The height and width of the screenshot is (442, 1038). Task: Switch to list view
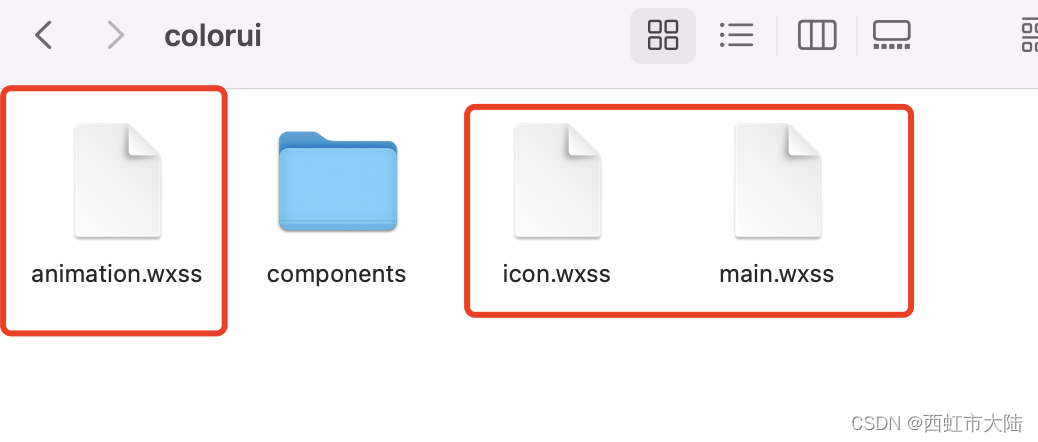pos(736,35)
